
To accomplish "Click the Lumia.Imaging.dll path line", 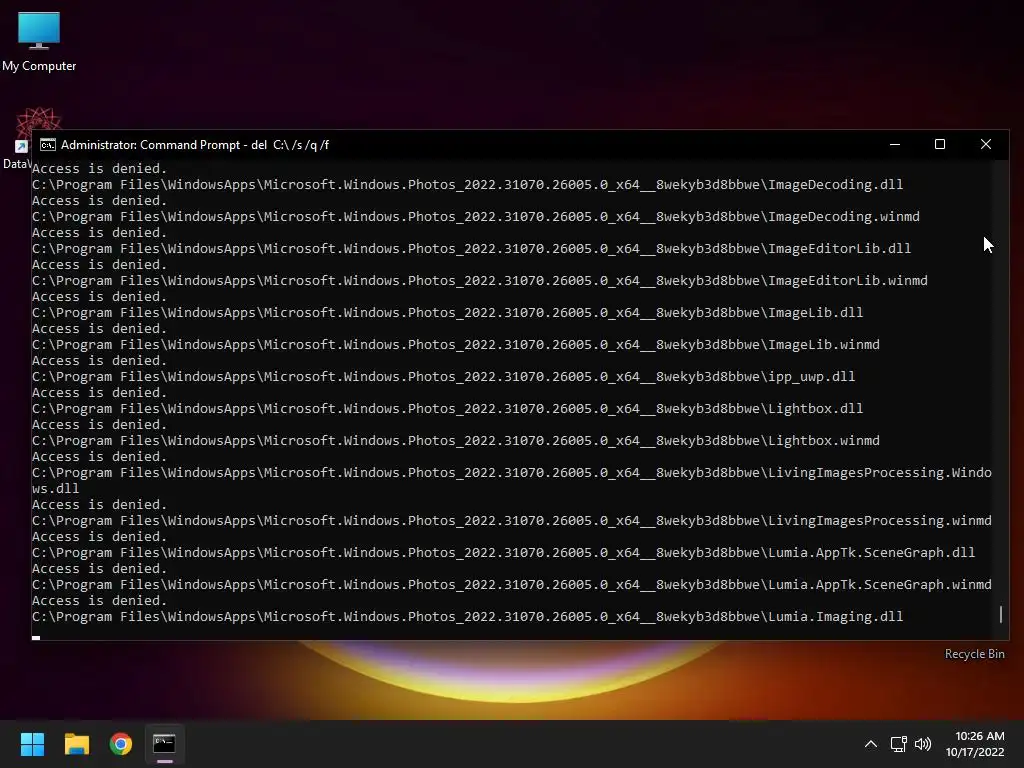I will pos(468,617).
